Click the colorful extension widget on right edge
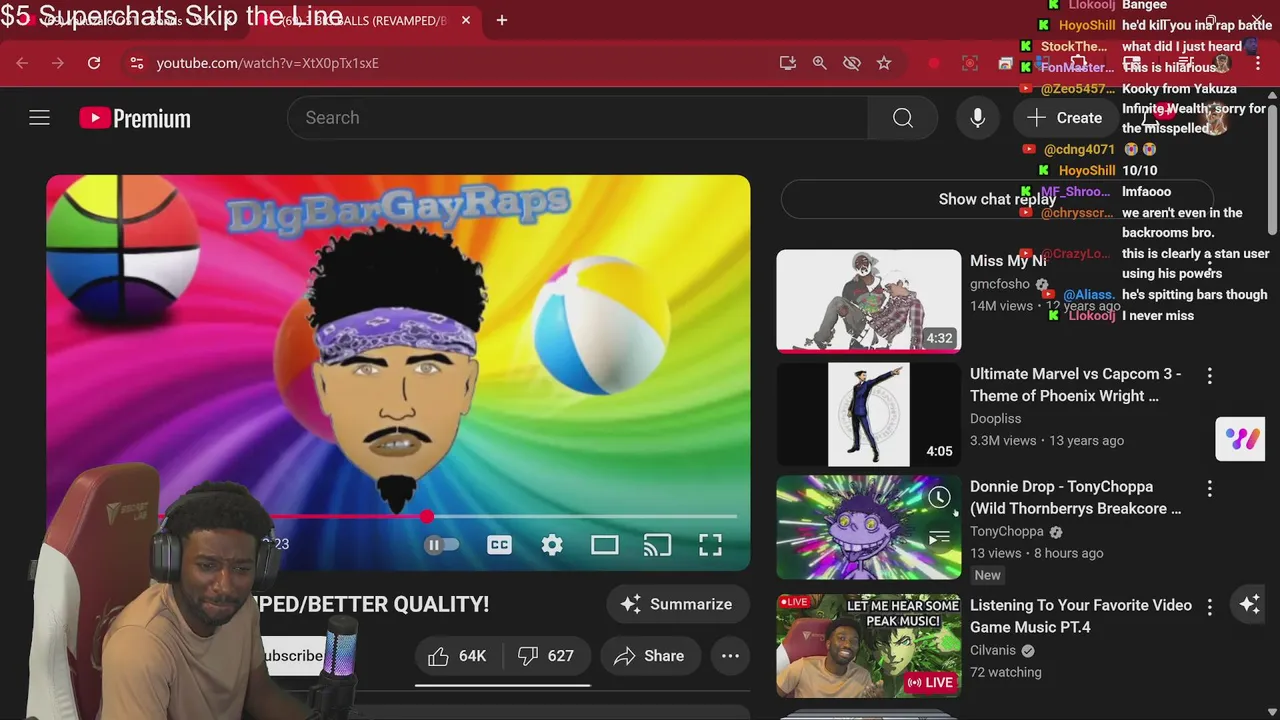The image size is (1280, 720). pos(1240,438)
